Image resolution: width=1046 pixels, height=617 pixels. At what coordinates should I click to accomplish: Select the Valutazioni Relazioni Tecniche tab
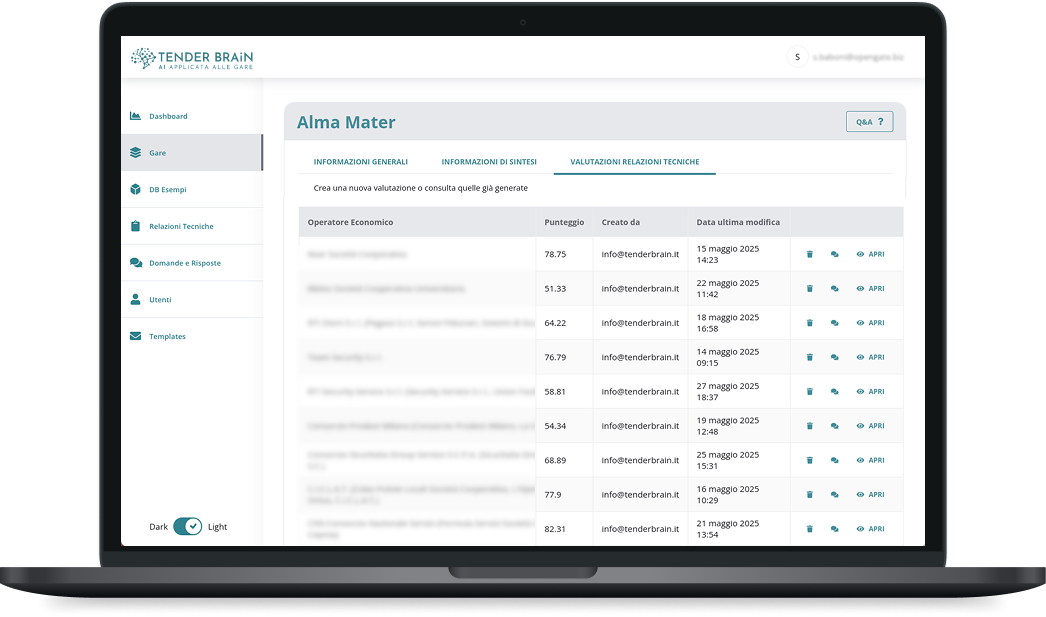pos(634,162)
